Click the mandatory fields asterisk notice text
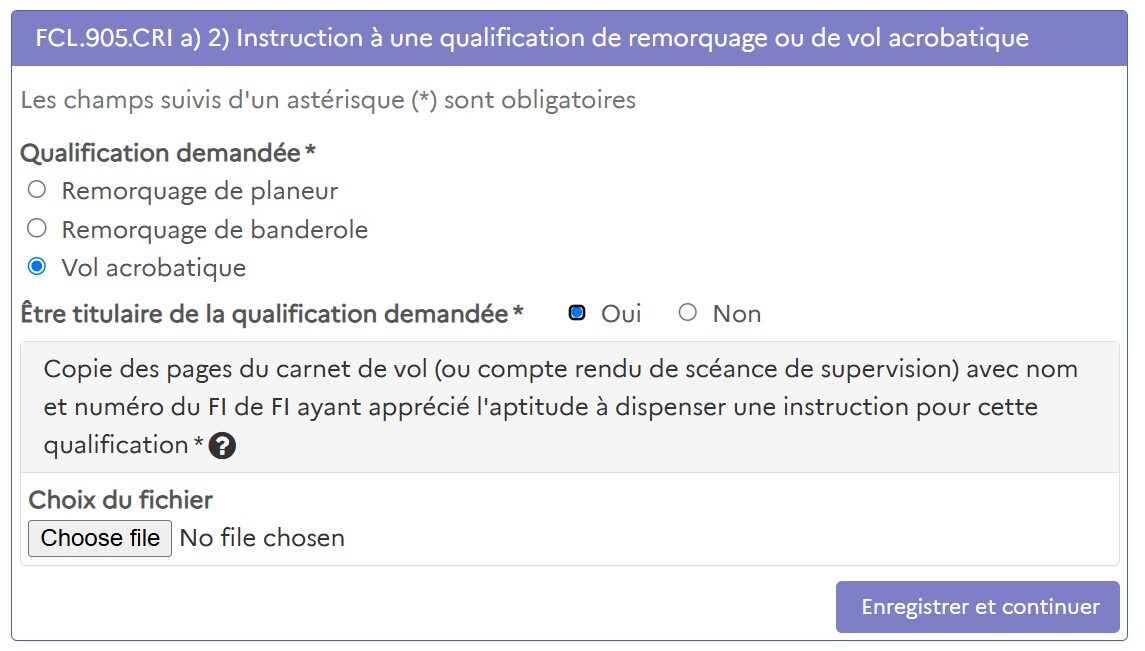The image size is (1145, 651). coord(328,100)
